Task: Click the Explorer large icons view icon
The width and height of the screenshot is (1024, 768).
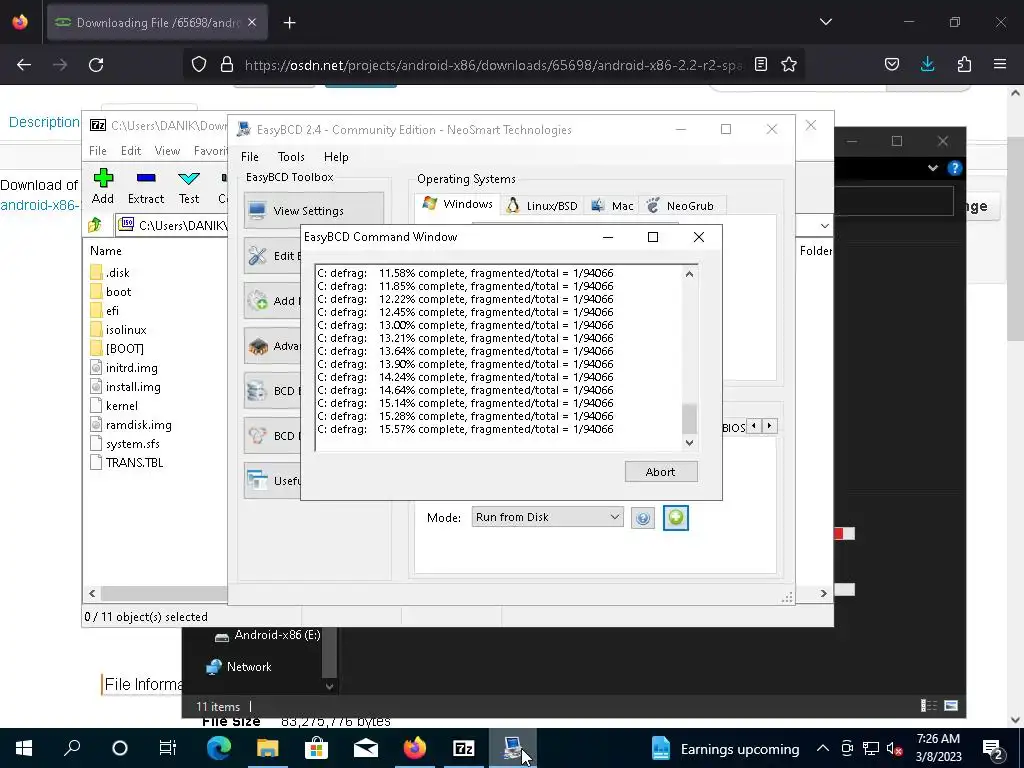Action: pyautogui.click(x=951, y=705)
